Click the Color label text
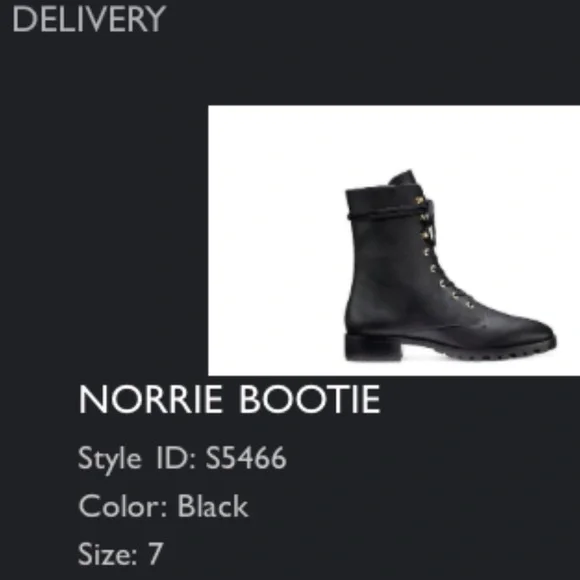Viewport: 580px width, 580px height. (123, 506)
